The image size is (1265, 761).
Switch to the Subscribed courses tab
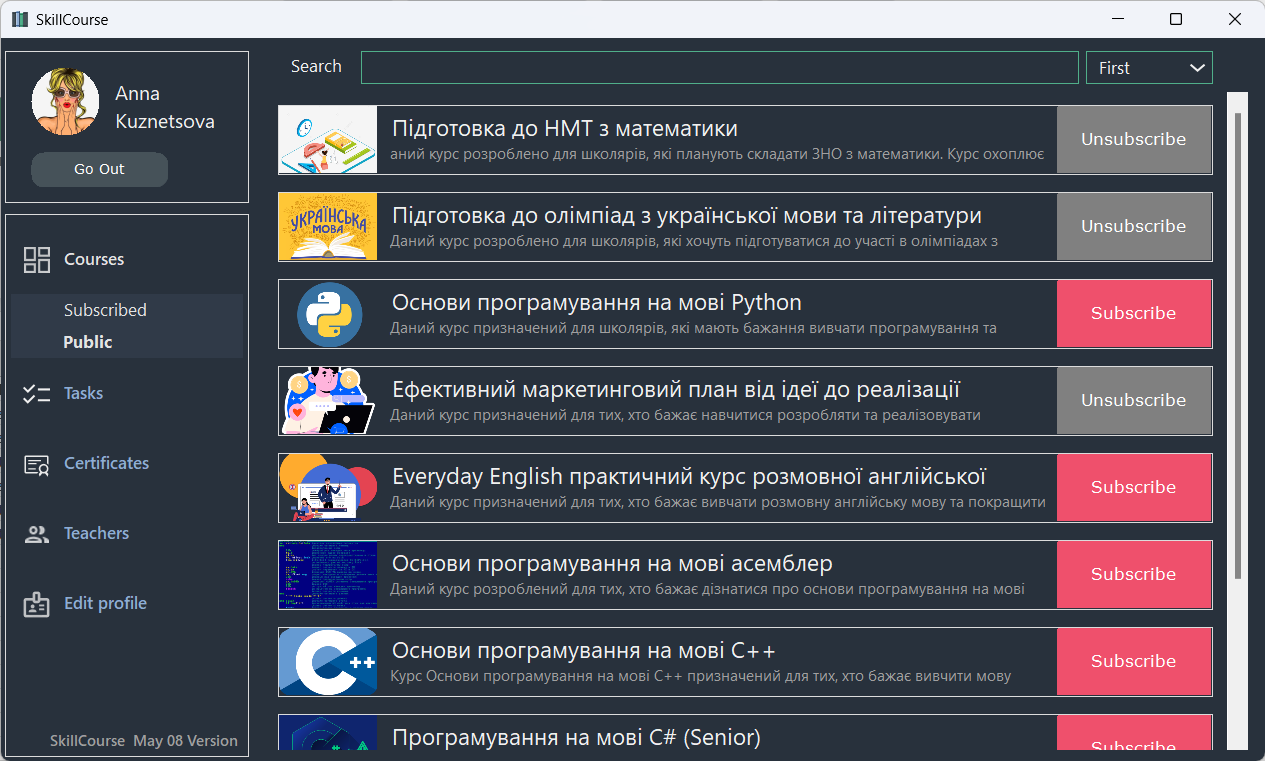105,309
